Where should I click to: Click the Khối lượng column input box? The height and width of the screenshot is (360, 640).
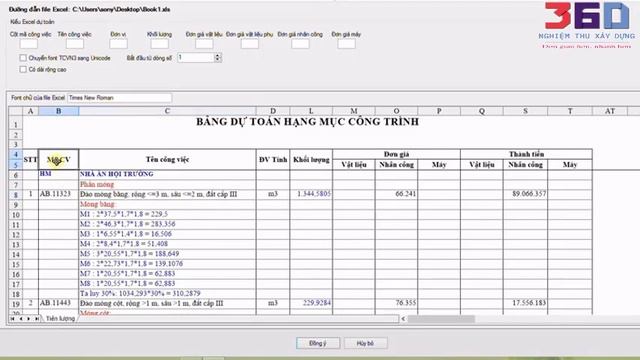pos(159,44)
